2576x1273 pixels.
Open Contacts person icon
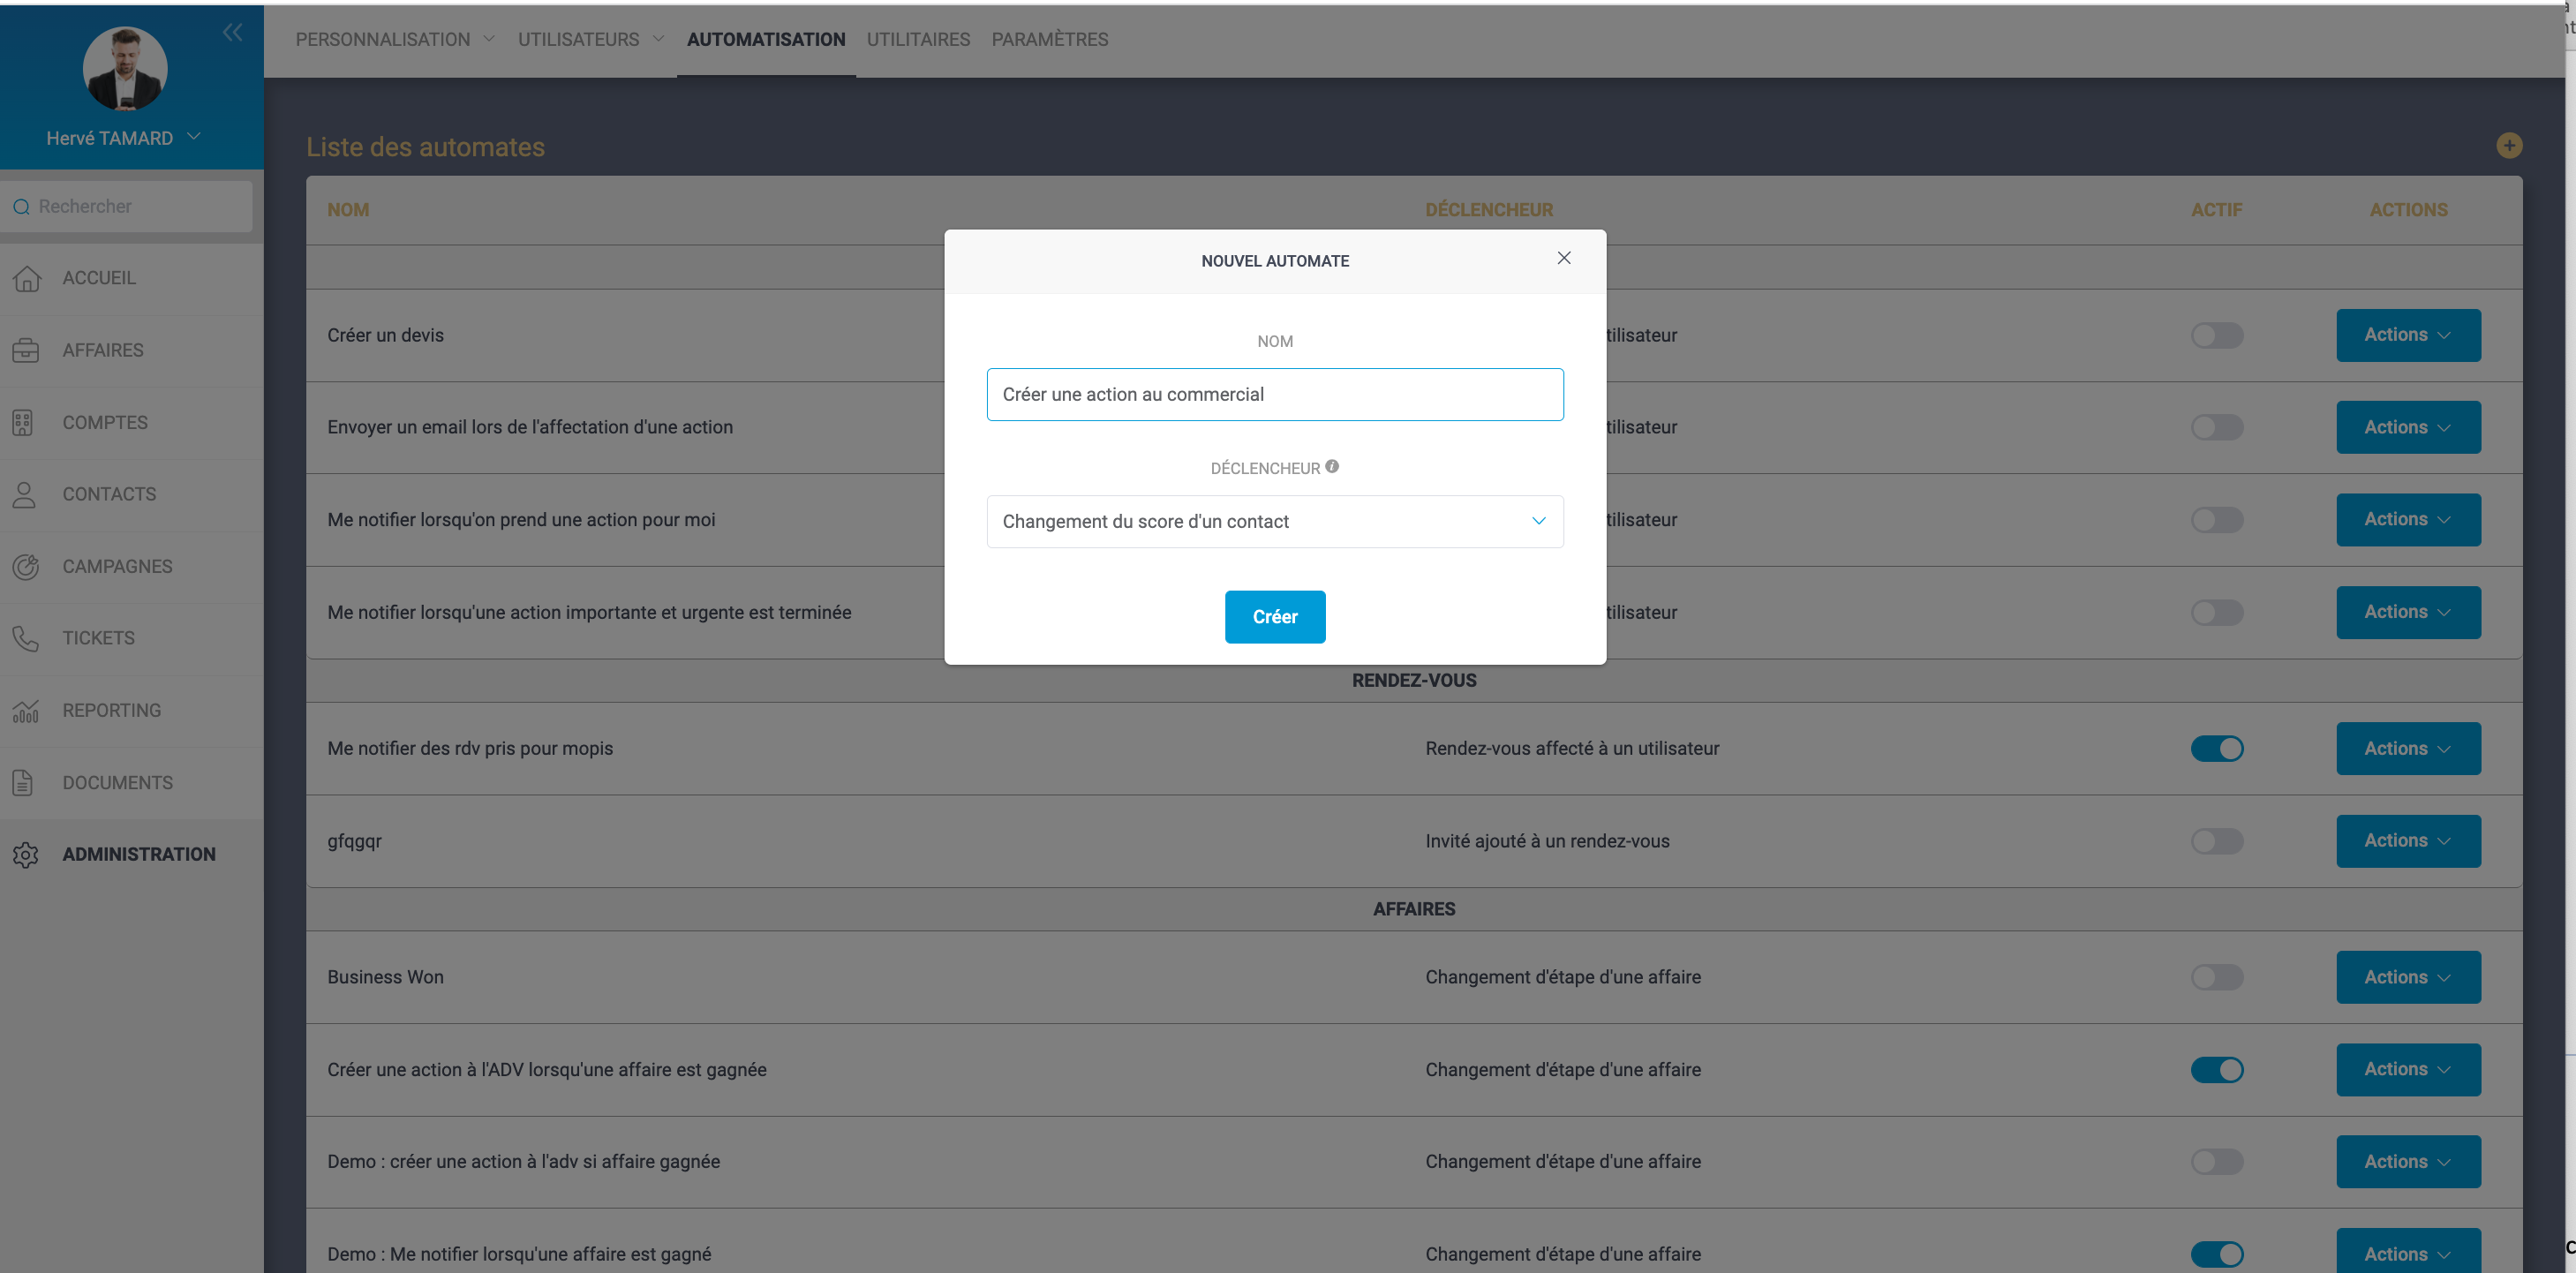pyautogui.click(x=24, y=494)
